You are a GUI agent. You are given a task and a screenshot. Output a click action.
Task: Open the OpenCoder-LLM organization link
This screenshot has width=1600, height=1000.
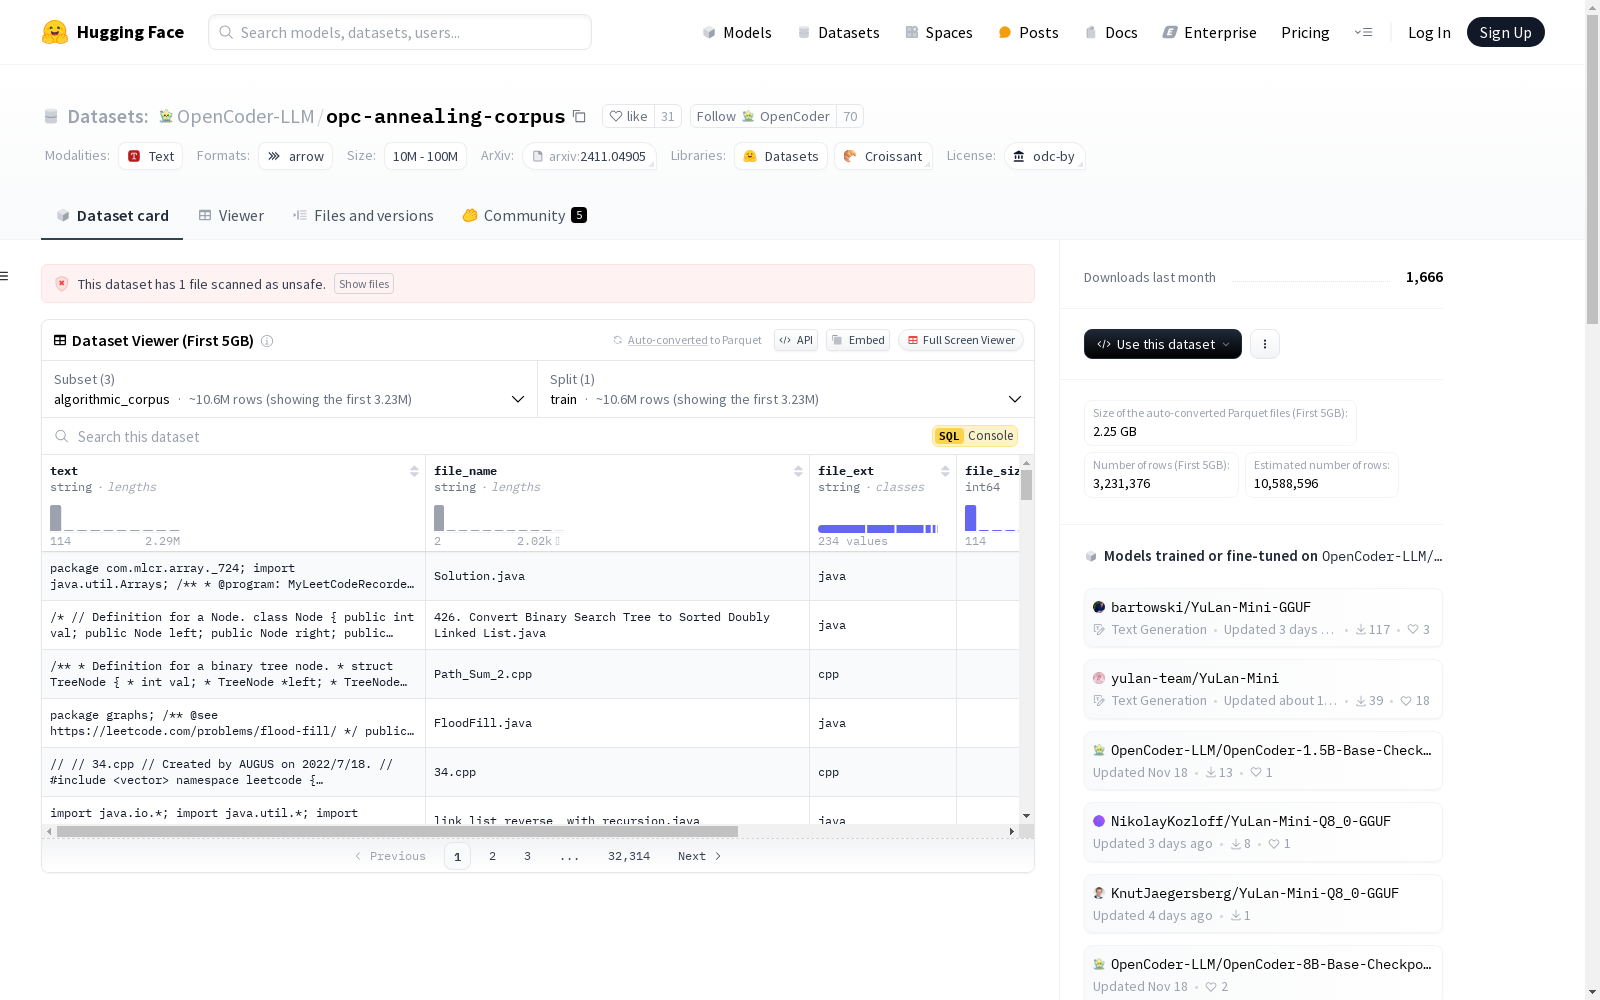[x=245, y=116]
